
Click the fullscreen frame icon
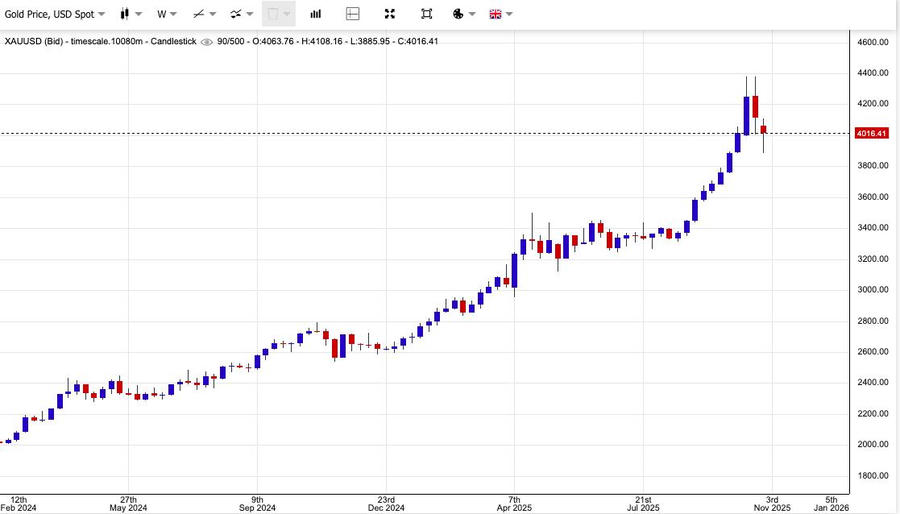tap(427, 14)
